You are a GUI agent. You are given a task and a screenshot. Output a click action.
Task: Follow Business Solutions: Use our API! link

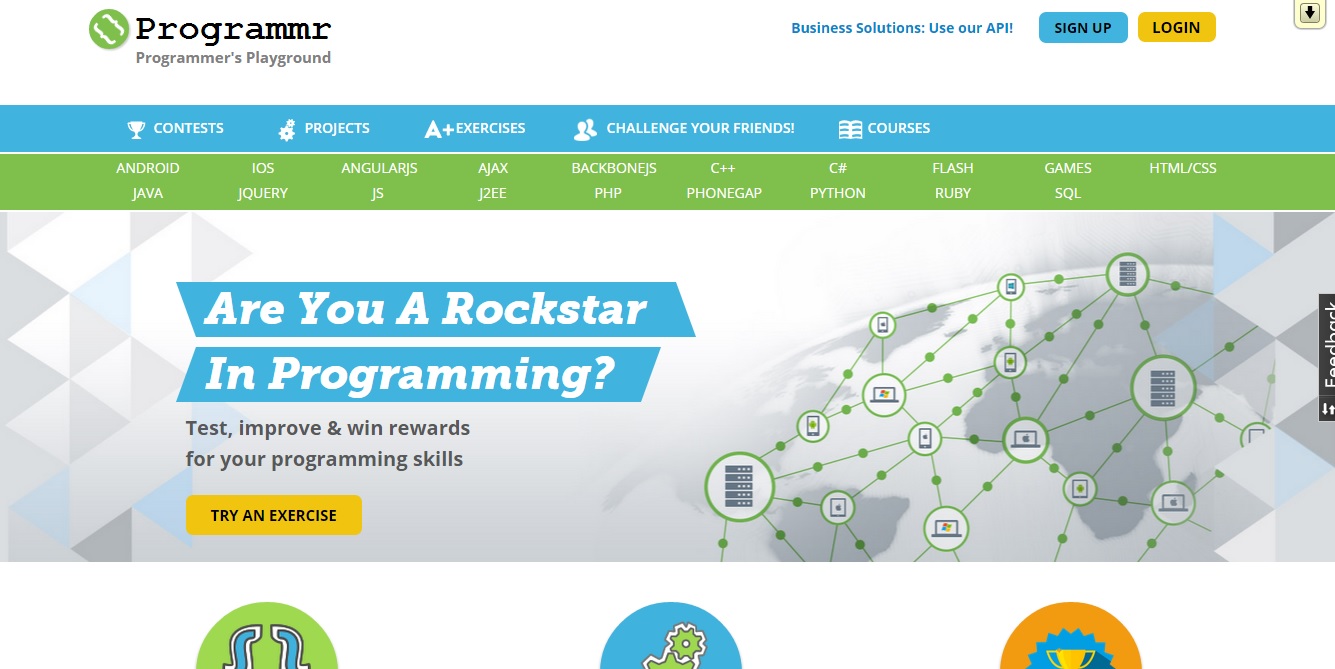902,28
